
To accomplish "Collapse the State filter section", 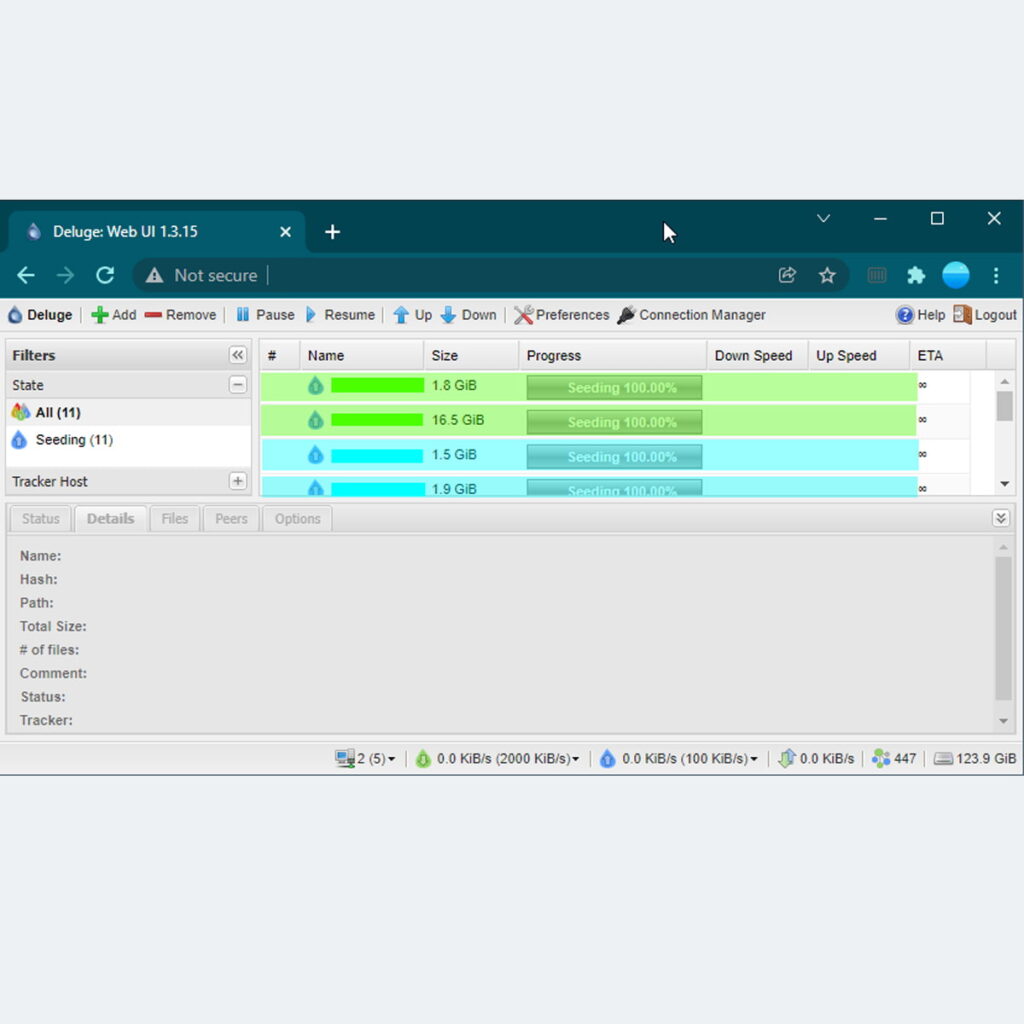I will pos(238,385).
